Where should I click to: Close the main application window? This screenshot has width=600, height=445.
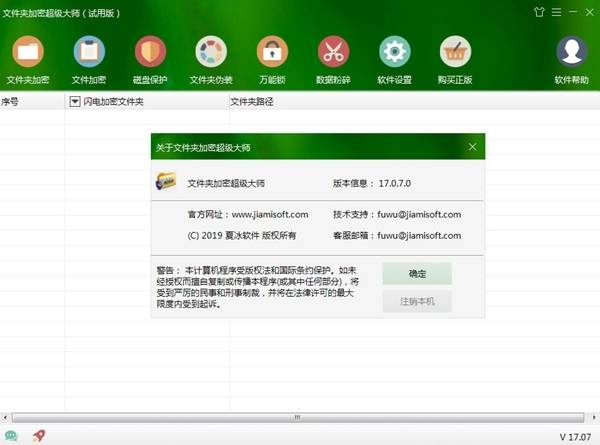click(x=589, y=12)
